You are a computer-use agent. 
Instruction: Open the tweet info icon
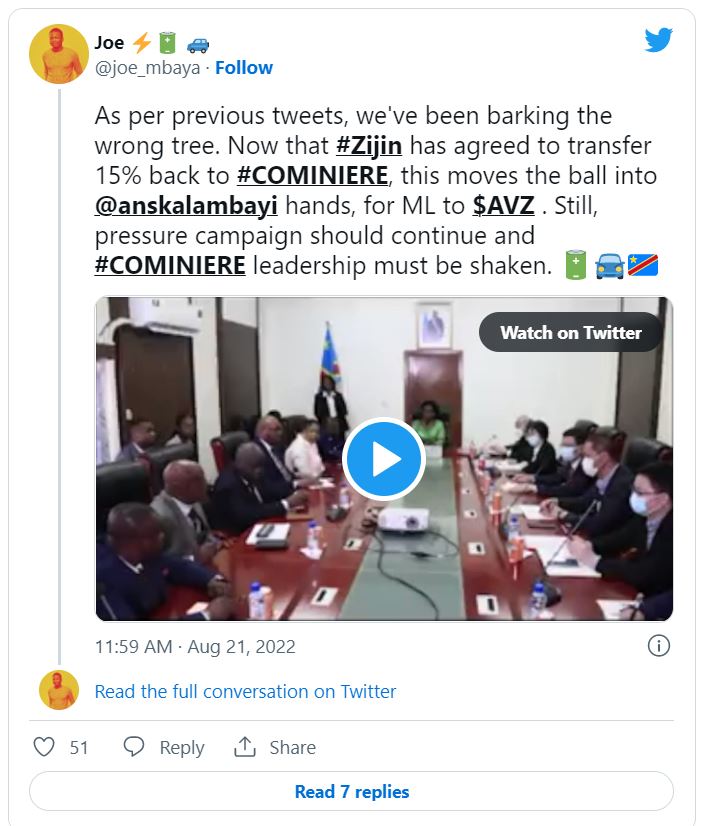point(658,646)
